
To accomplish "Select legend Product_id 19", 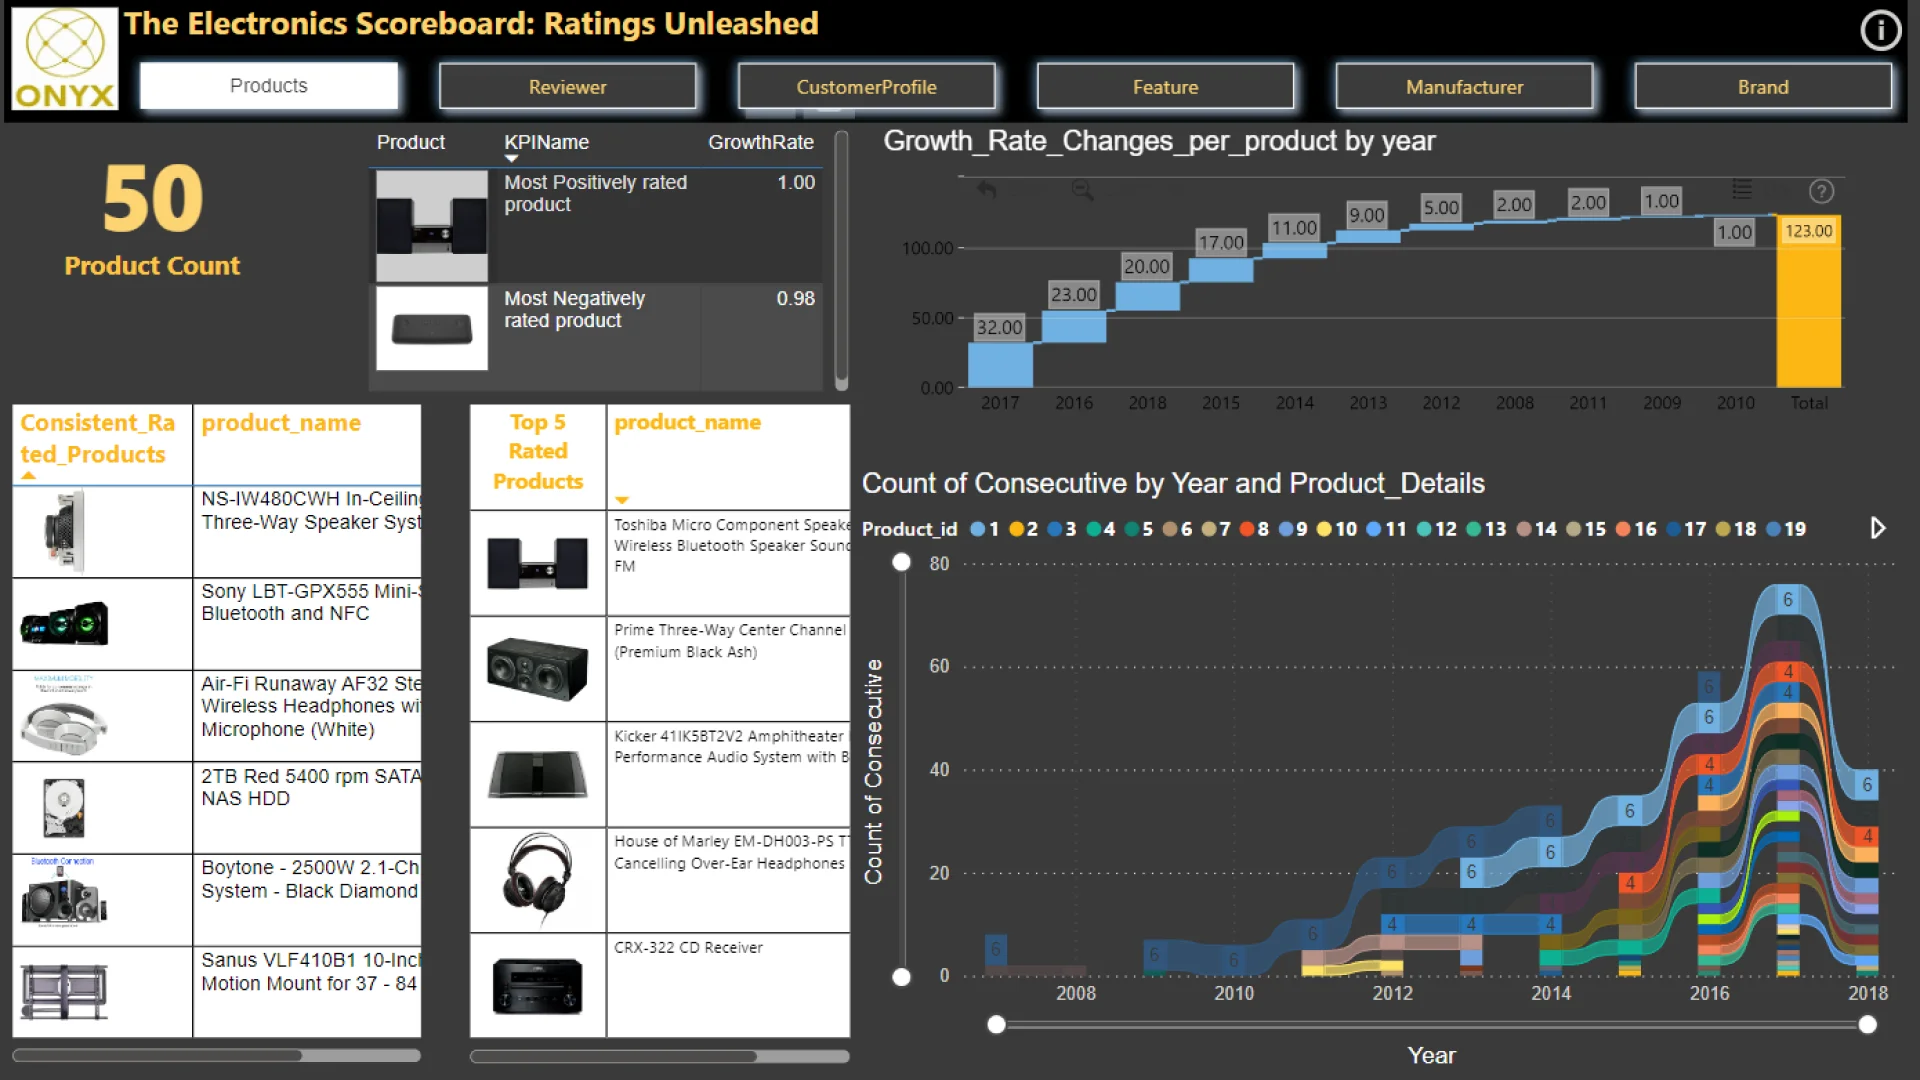I will click(1786, 529).
